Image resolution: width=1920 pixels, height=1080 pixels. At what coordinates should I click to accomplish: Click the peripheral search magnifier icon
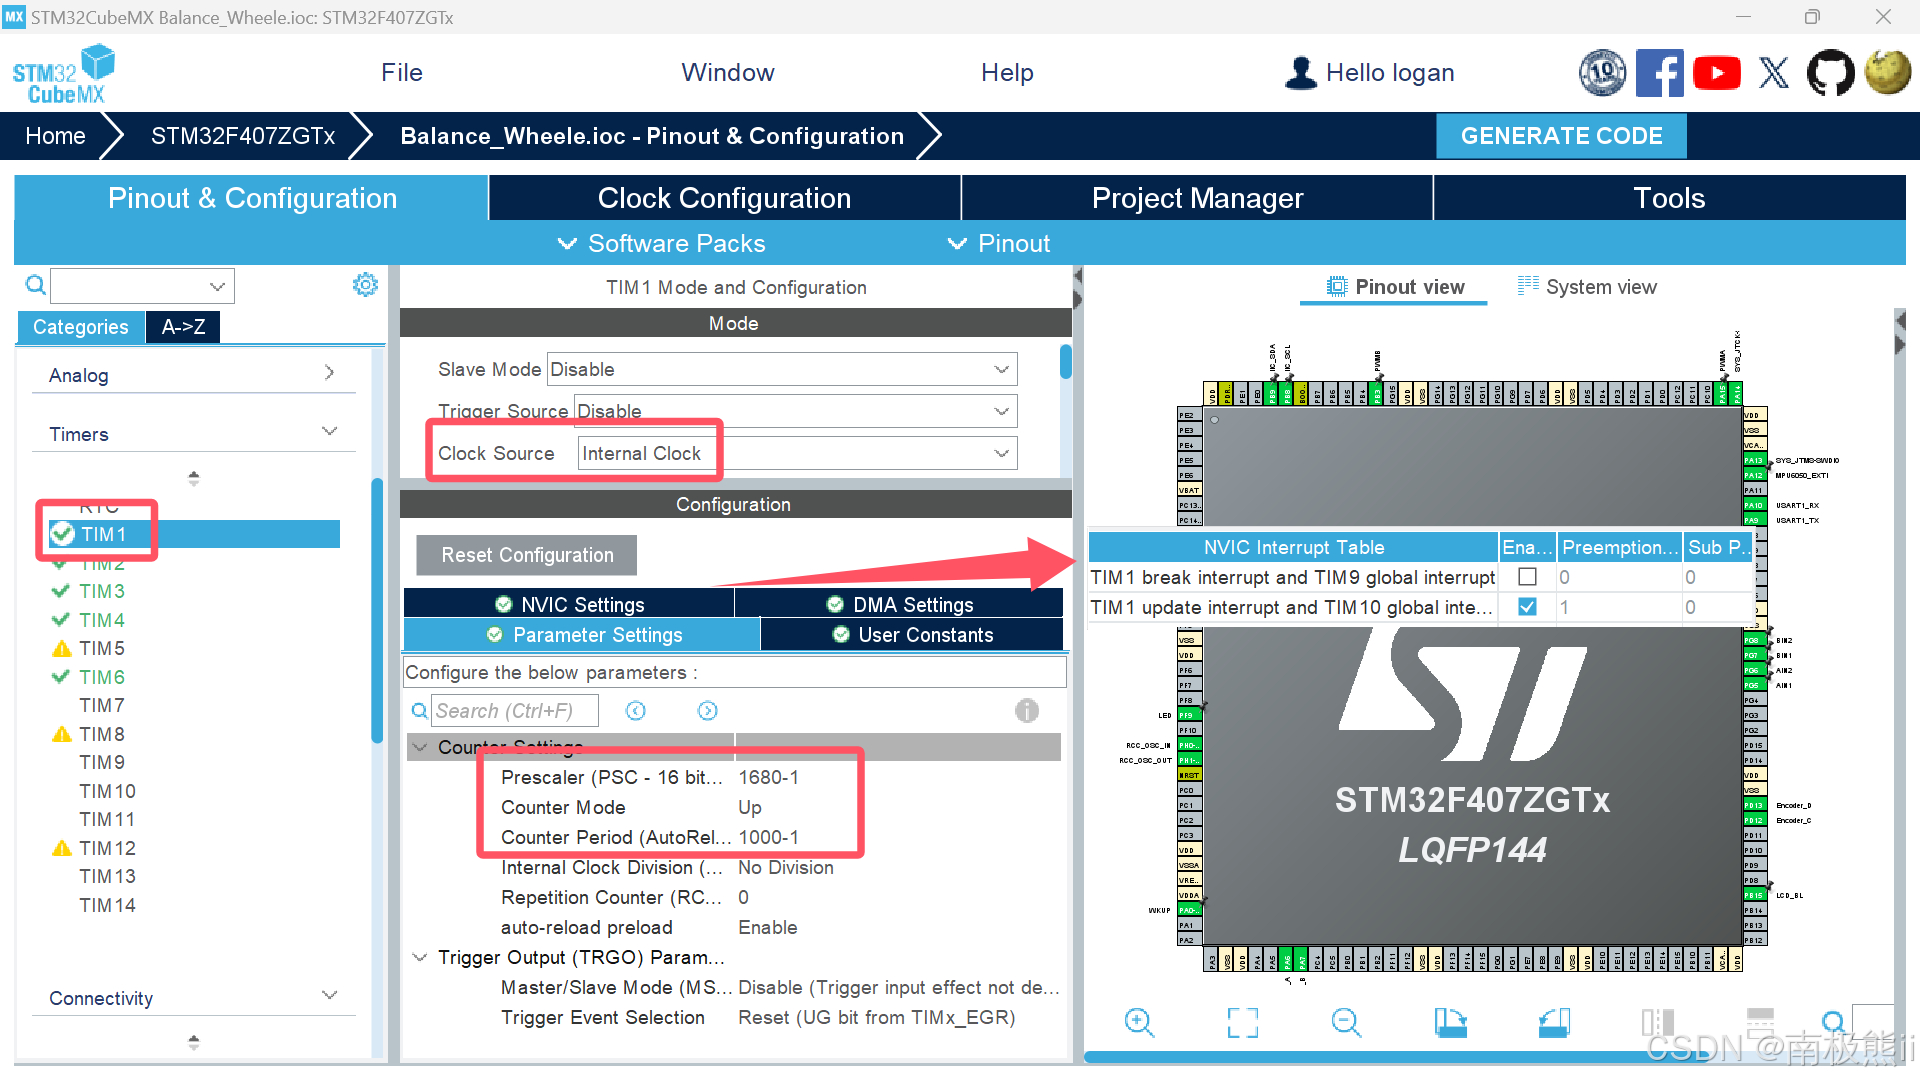35,286
